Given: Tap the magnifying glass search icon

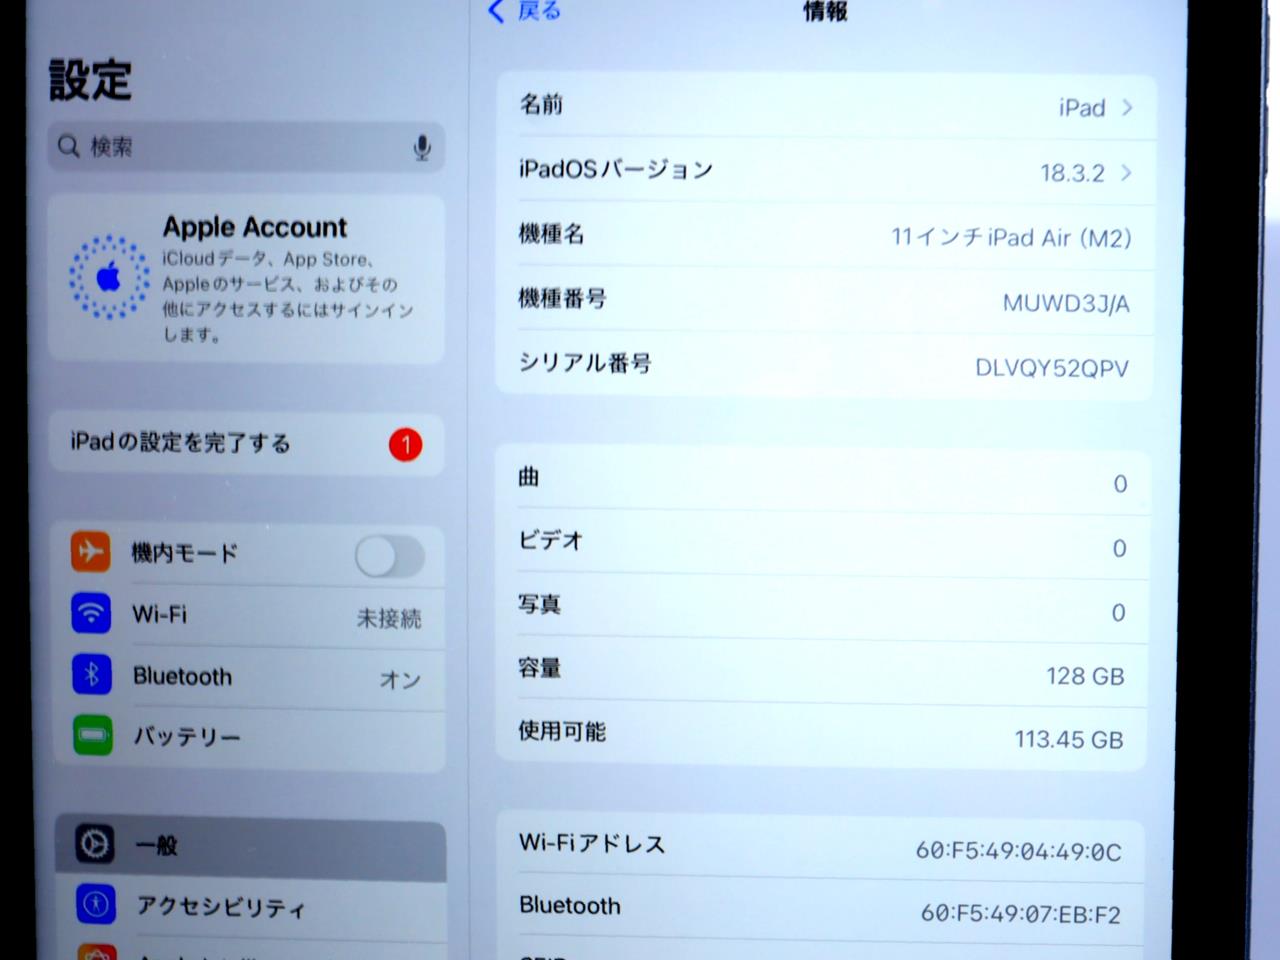Looking at the screenshot, I should coord(68,147).
